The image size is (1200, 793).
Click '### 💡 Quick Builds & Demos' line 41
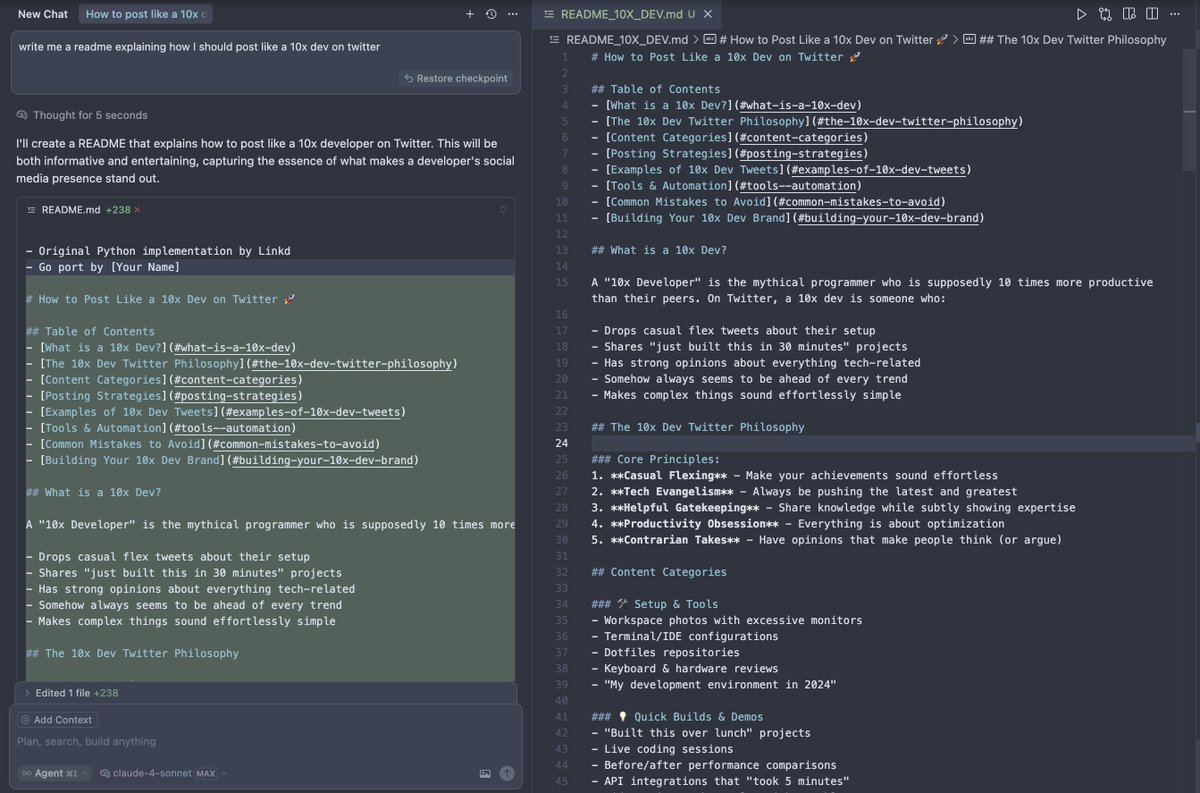pyautogui.click(x=677, y=717)
